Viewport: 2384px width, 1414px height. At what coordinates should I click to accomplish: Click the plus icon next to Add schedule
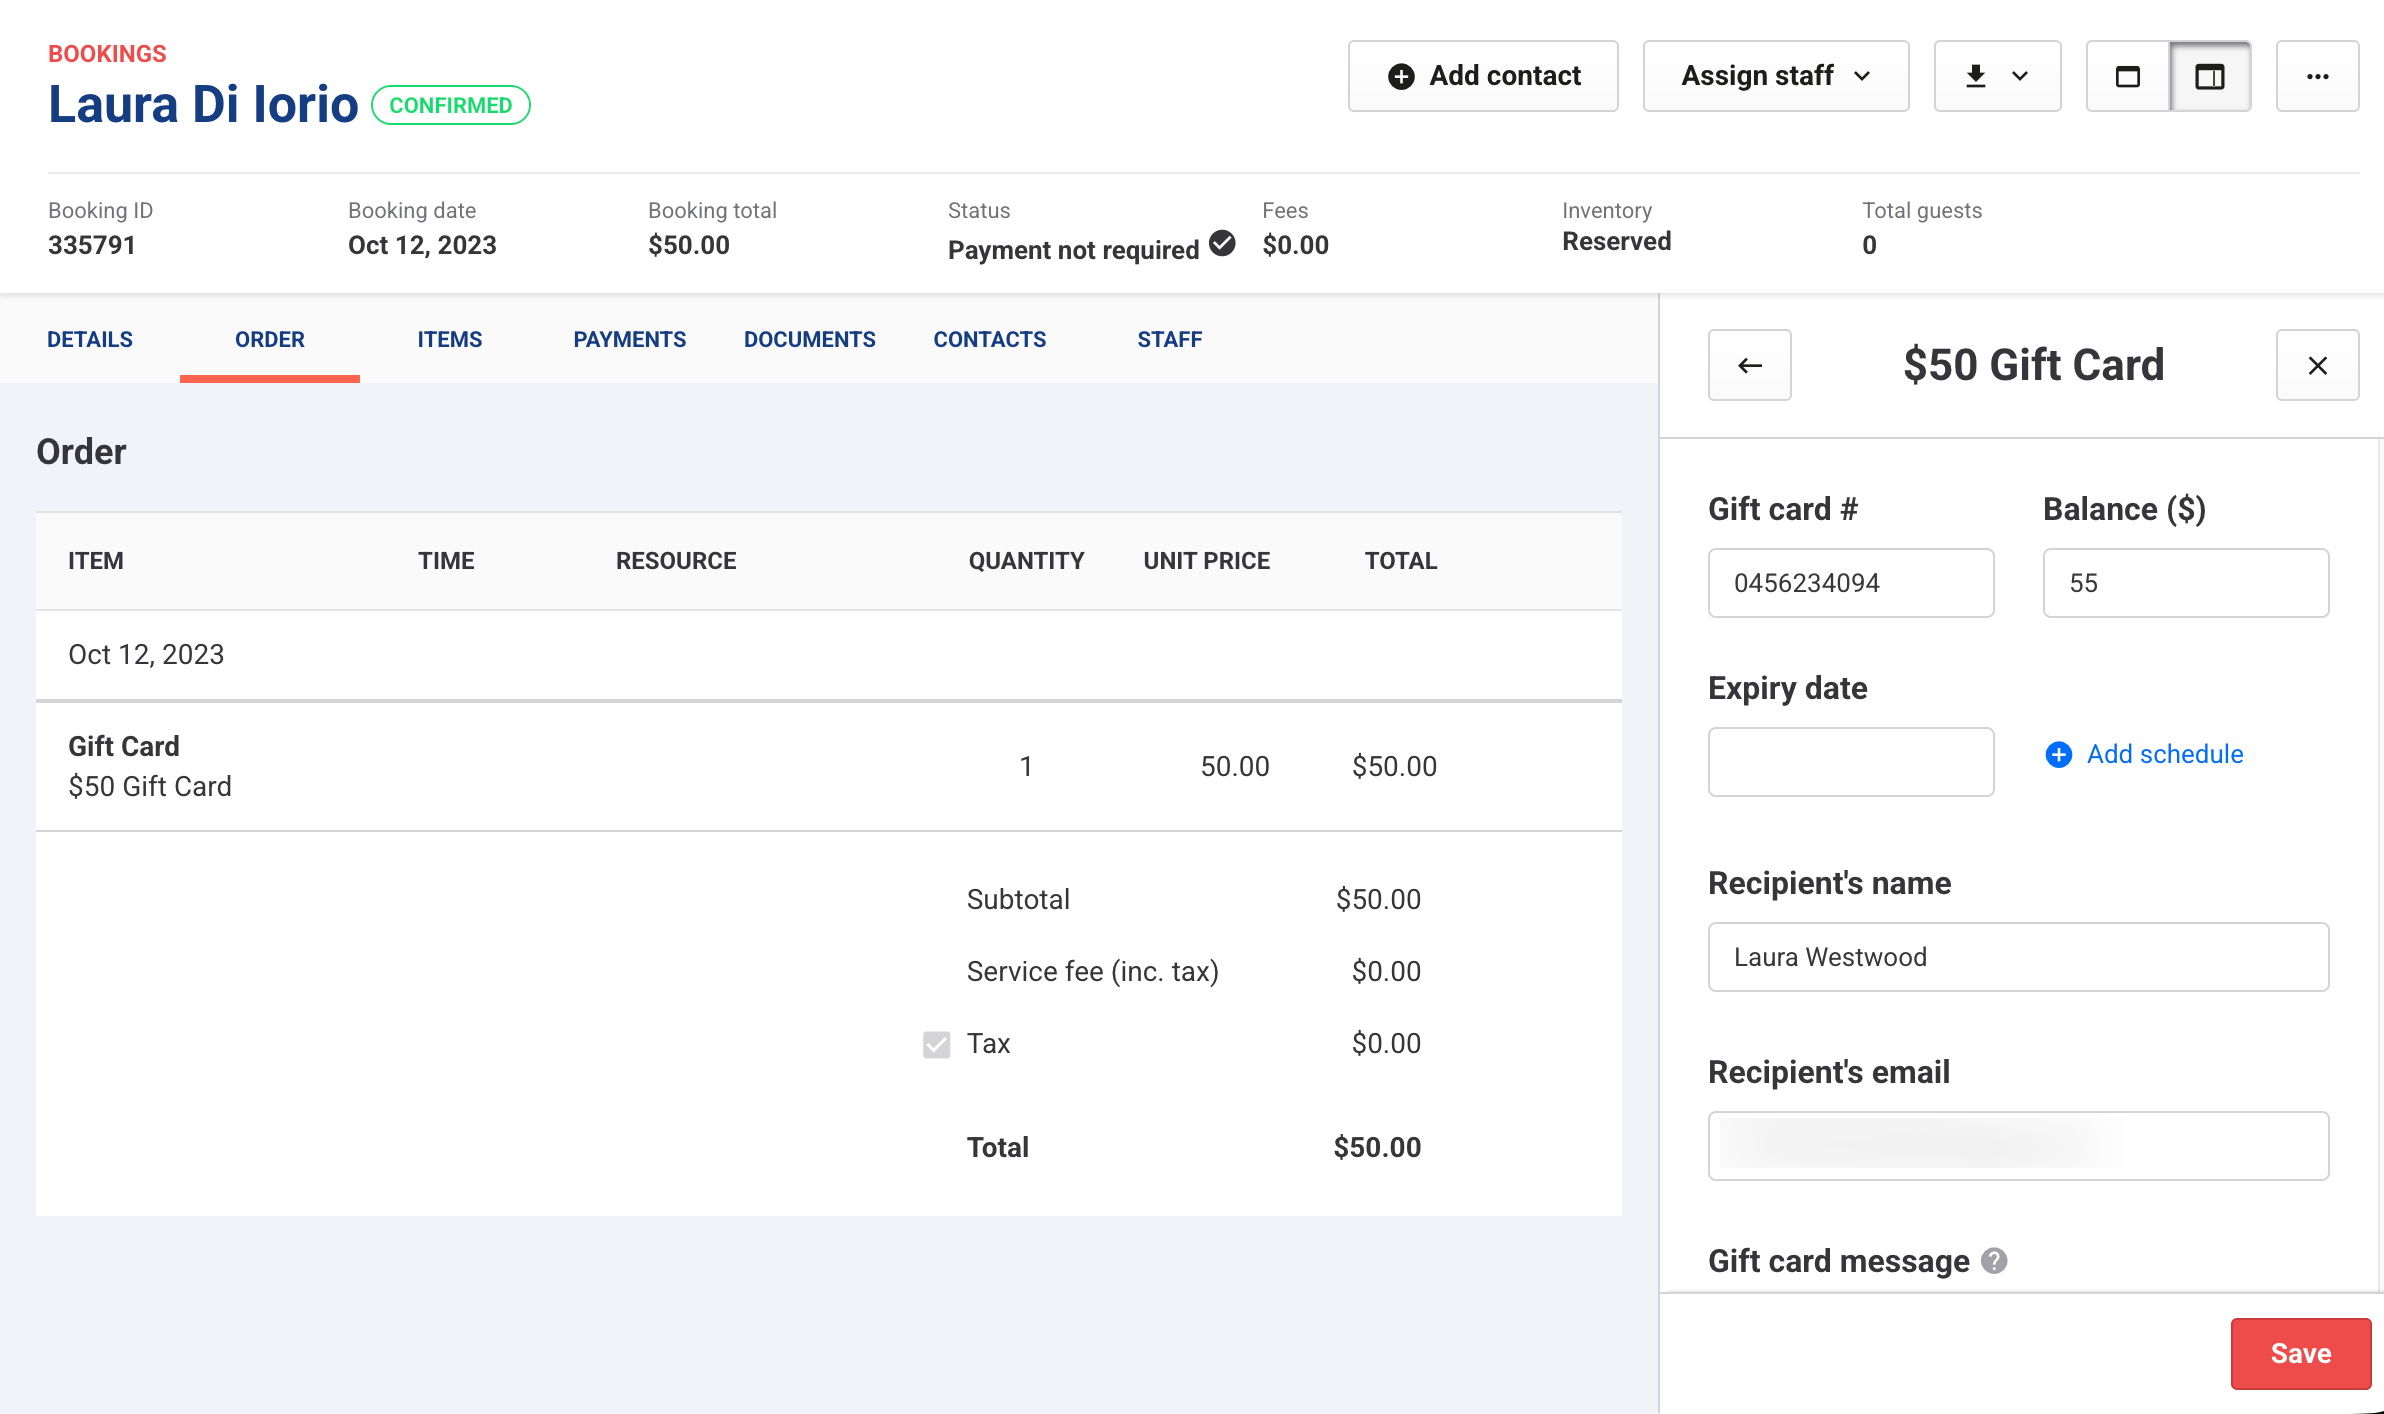click(2058, 754)
